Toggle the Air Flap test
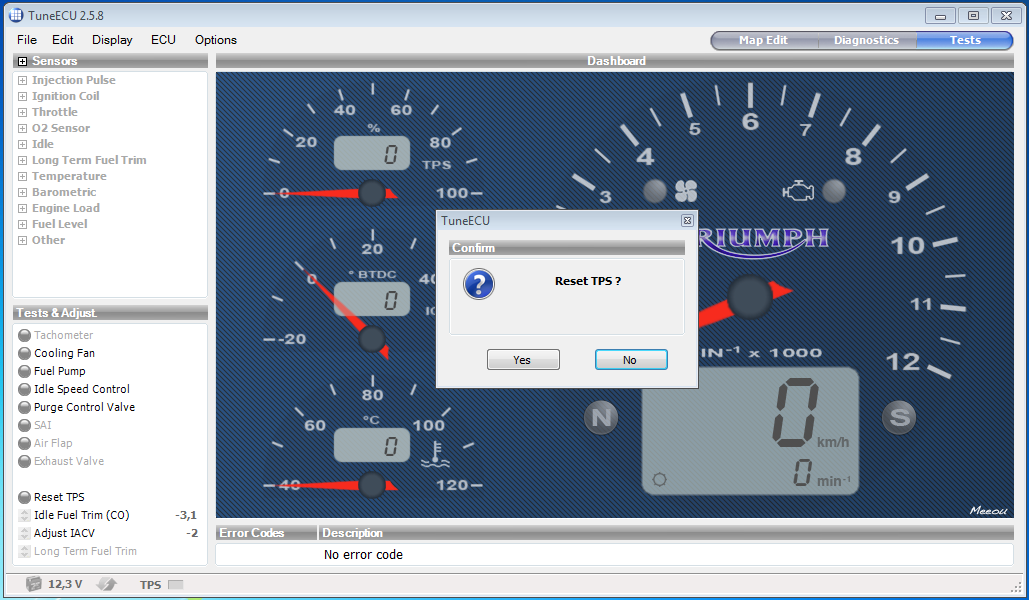 [25, 443]
